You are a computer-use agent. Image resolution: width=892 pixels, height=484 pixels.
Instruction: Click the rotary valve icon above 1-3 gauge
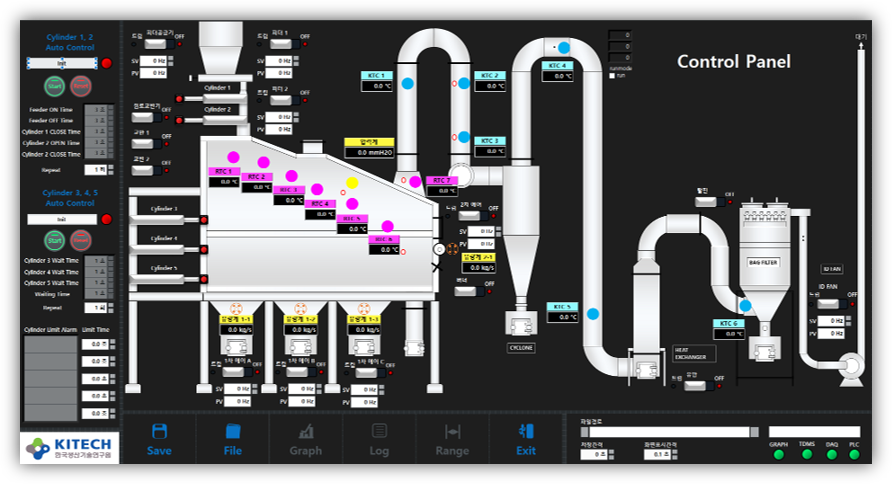(364, 309)
